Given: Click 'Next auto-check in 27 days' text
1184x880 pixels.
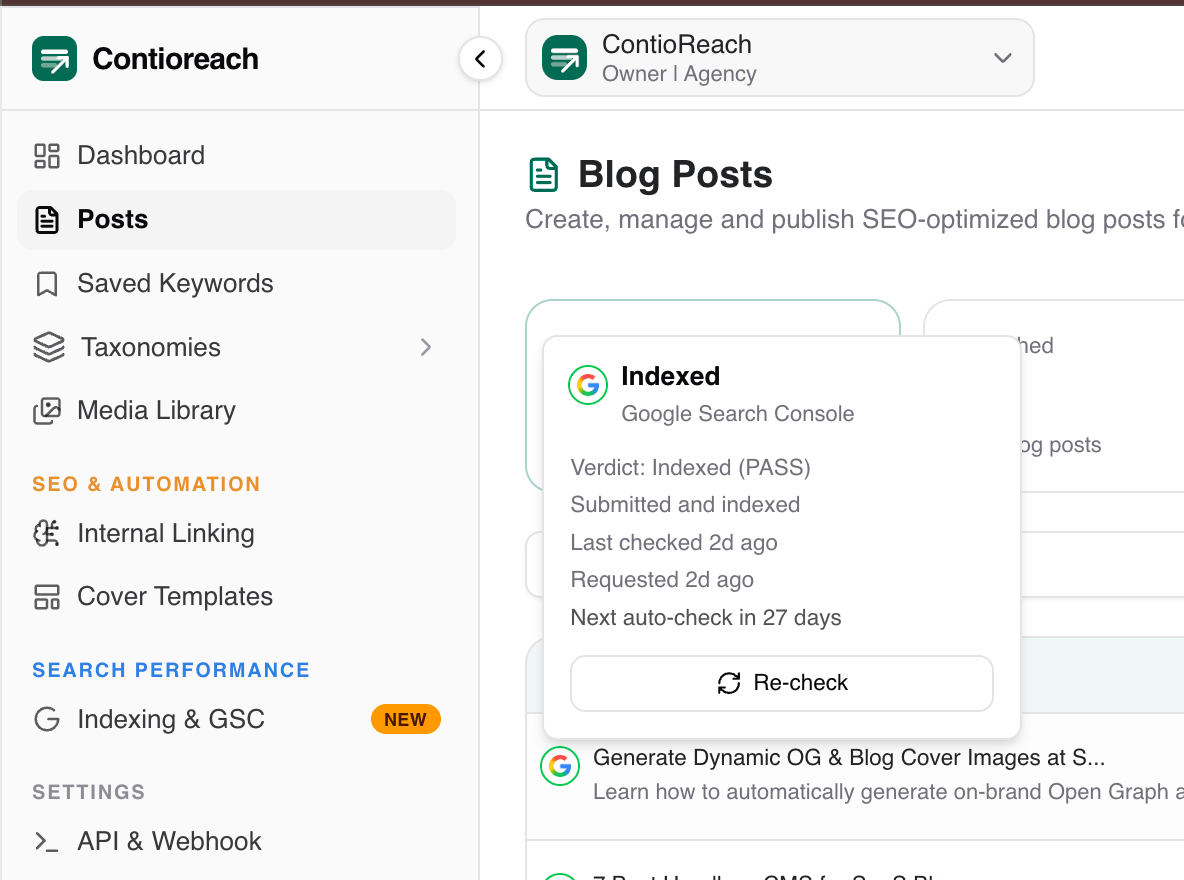Looking at the screenshot, I should coord(705,617).
